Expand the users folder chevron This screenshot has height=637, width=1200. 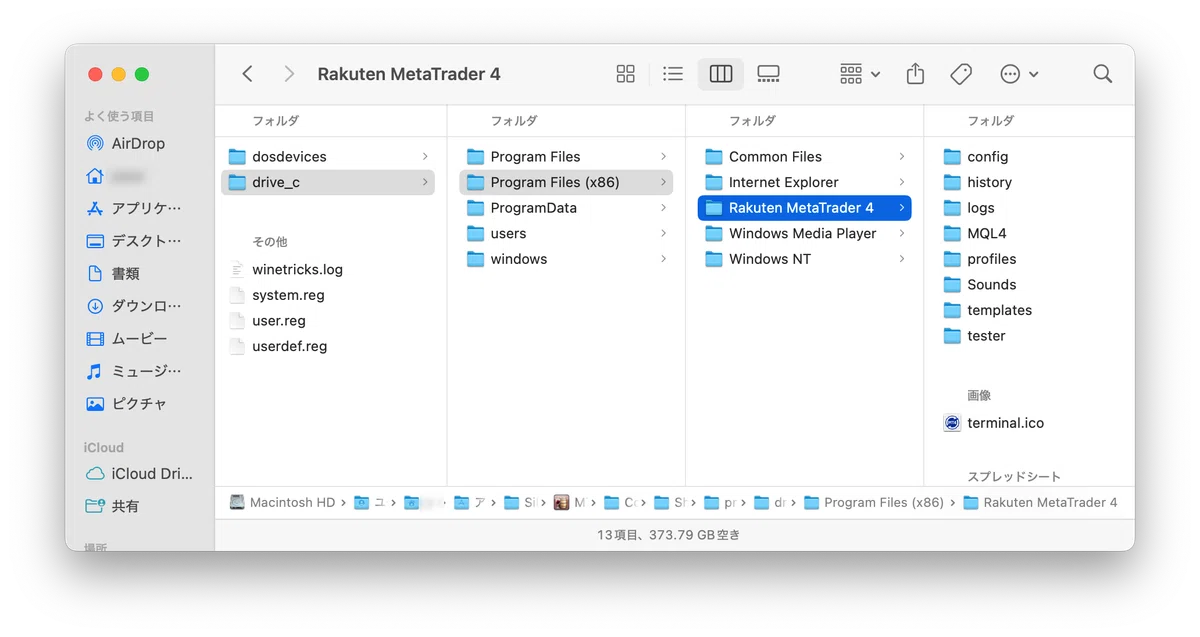coord(663,233)
